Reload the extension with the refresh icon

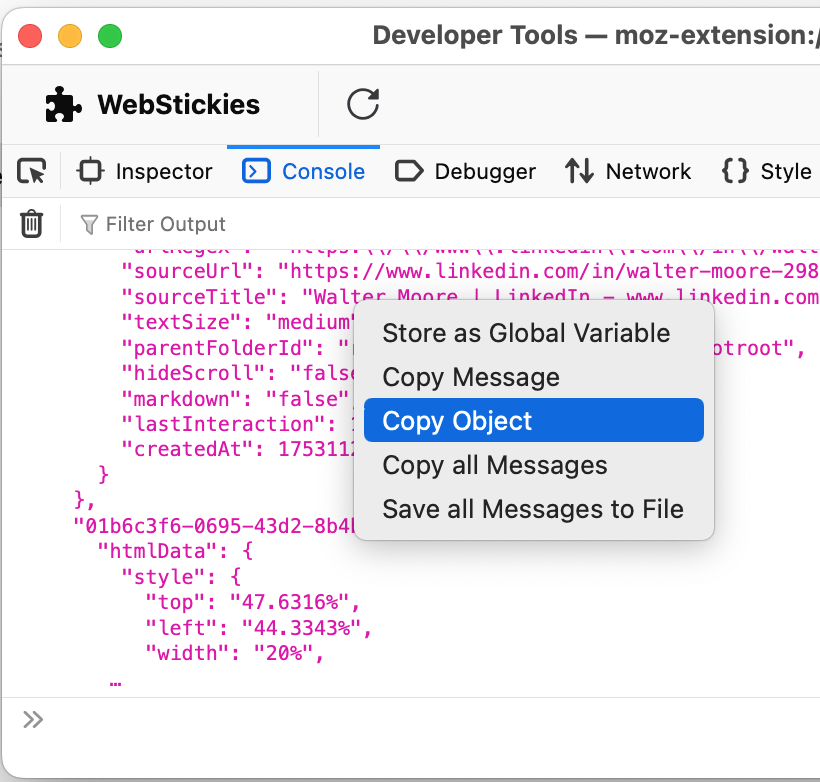363,104
